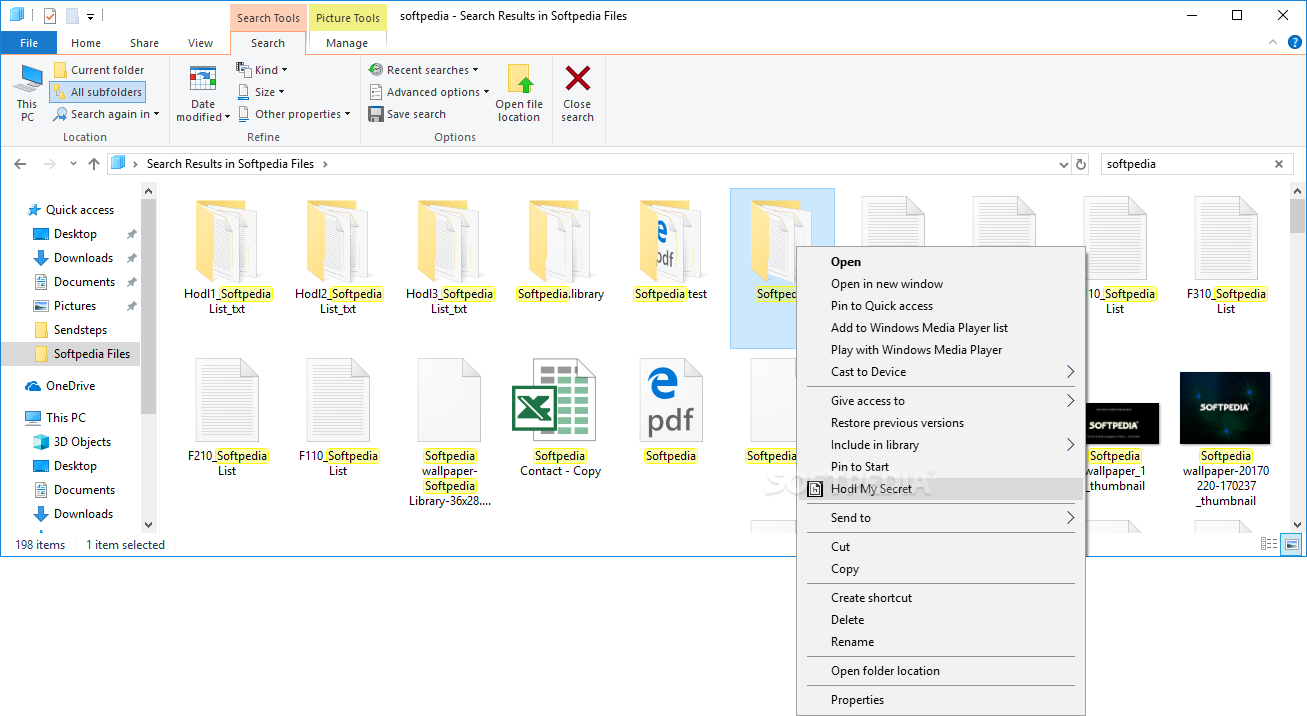Viewport: 1307px width, 716px height.
Task: Switch to details view layout icon
Action: tap(1269, 545)
